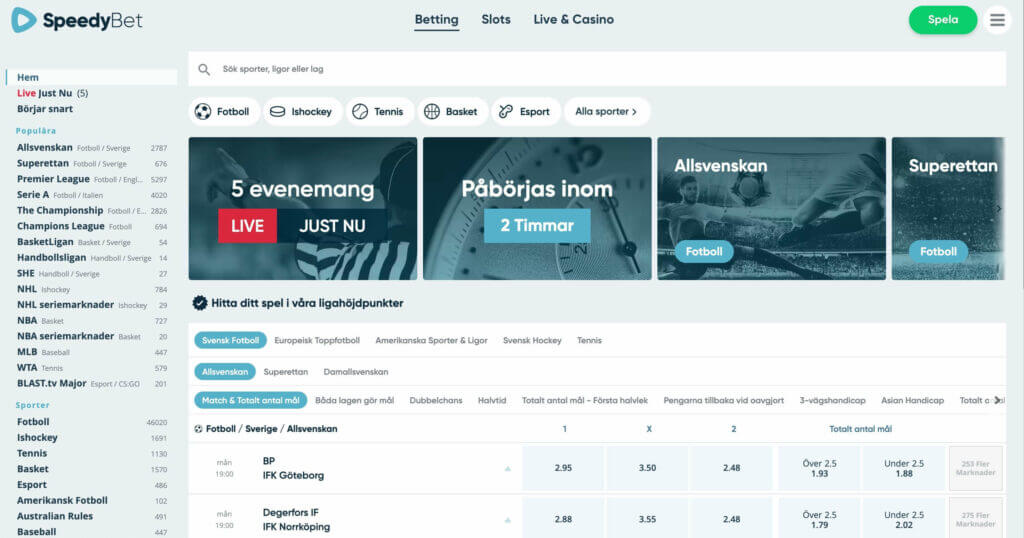This screenshot has width=1024, height=538.
Task: Select the Båda lagen gör mål market
Action: [x=355, y=400]
